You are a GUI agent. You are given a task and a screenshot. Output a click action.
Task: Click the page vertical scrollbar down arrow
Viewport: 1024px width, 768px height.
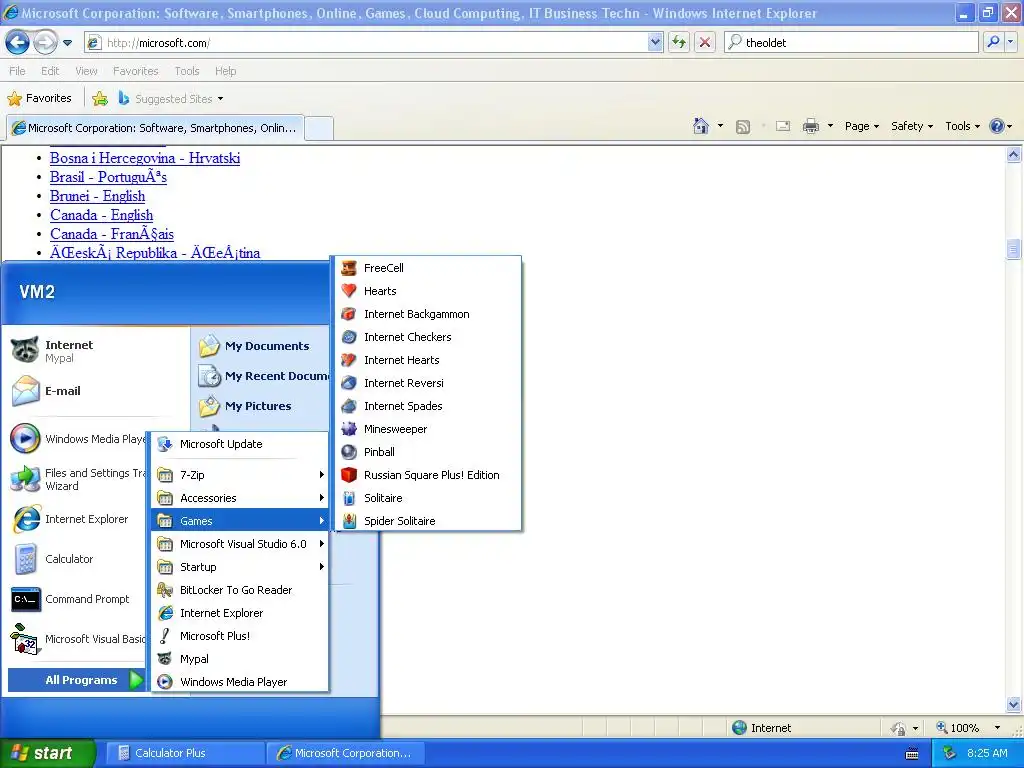coord(1014,704)
